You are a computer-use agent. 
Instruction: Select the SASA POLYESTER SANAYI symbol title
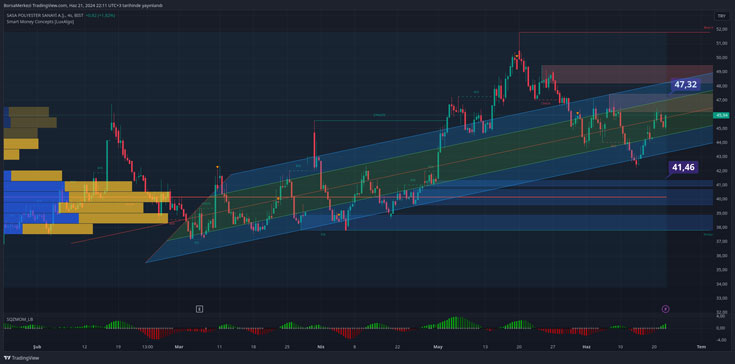pos(45,15)
